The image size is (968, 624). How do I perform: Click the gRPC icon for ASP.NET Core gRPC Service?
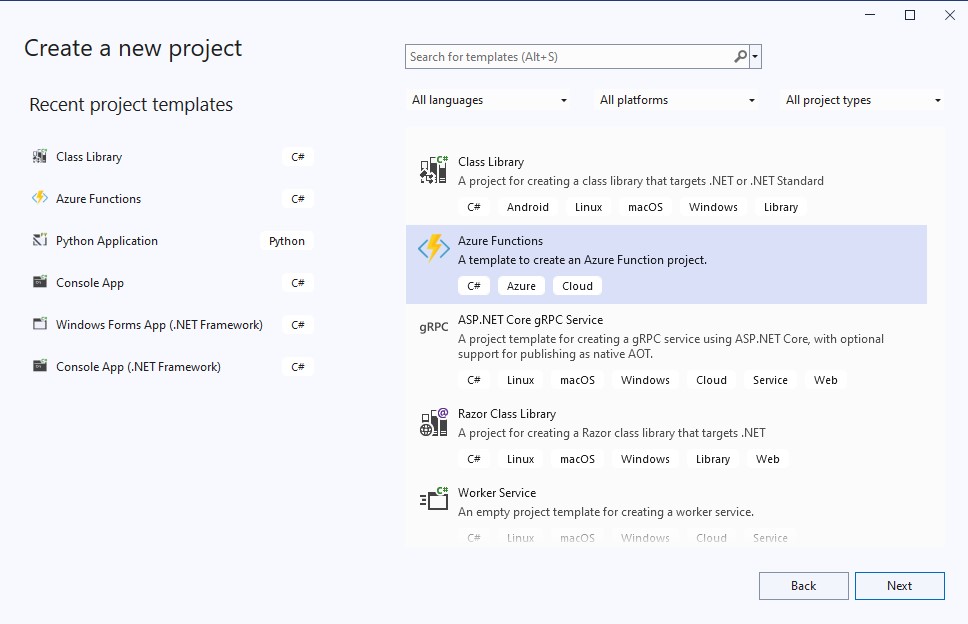tap(433, 327)
